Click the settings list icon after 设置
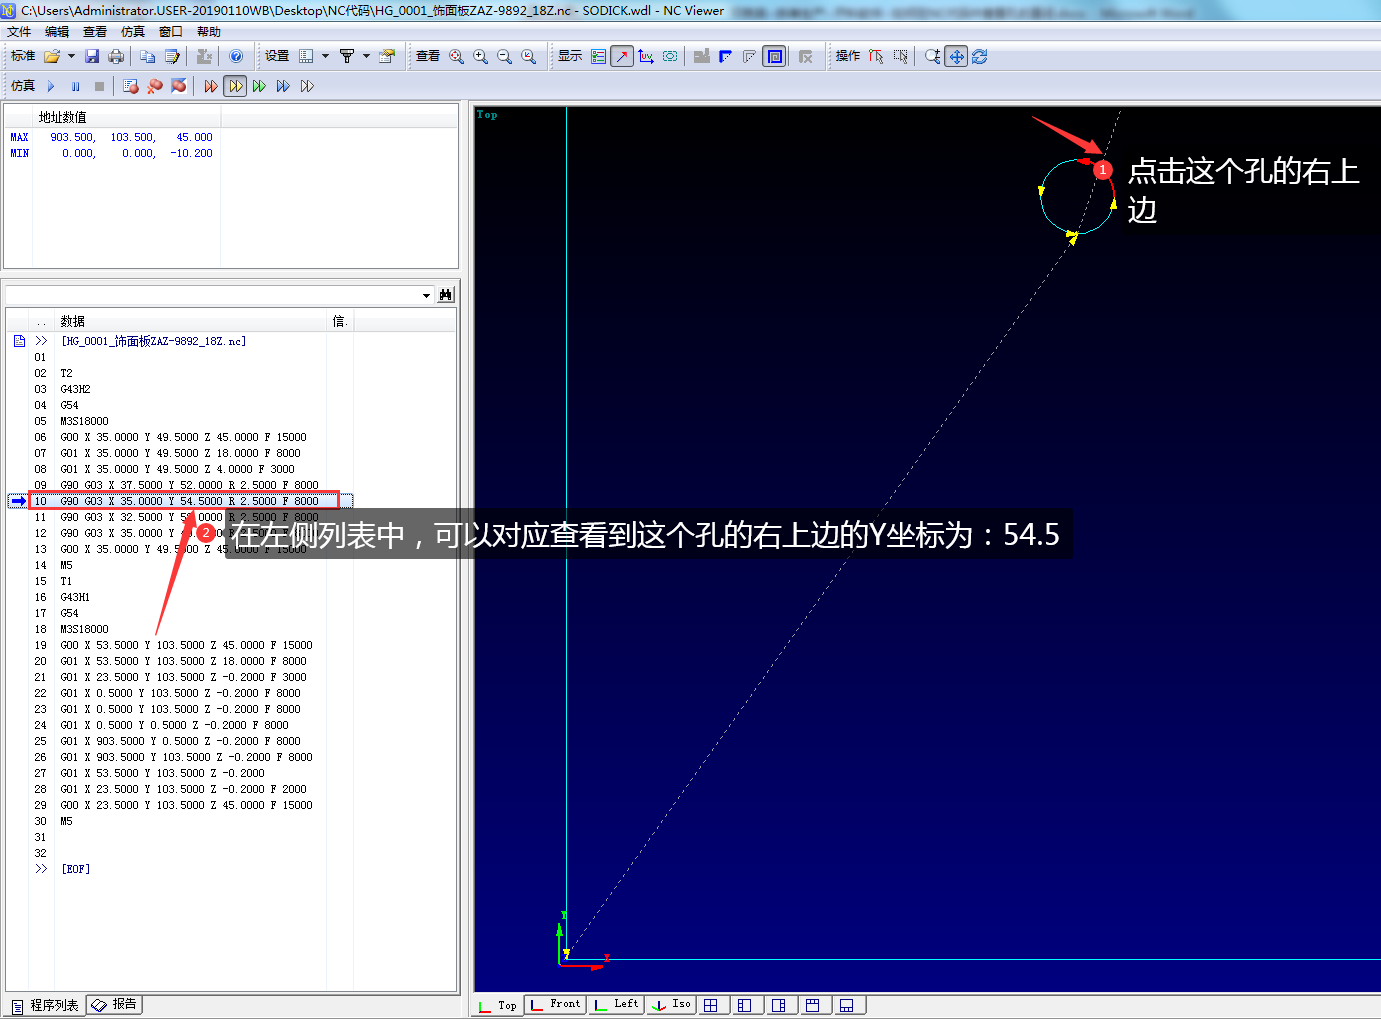 point(306,56)
